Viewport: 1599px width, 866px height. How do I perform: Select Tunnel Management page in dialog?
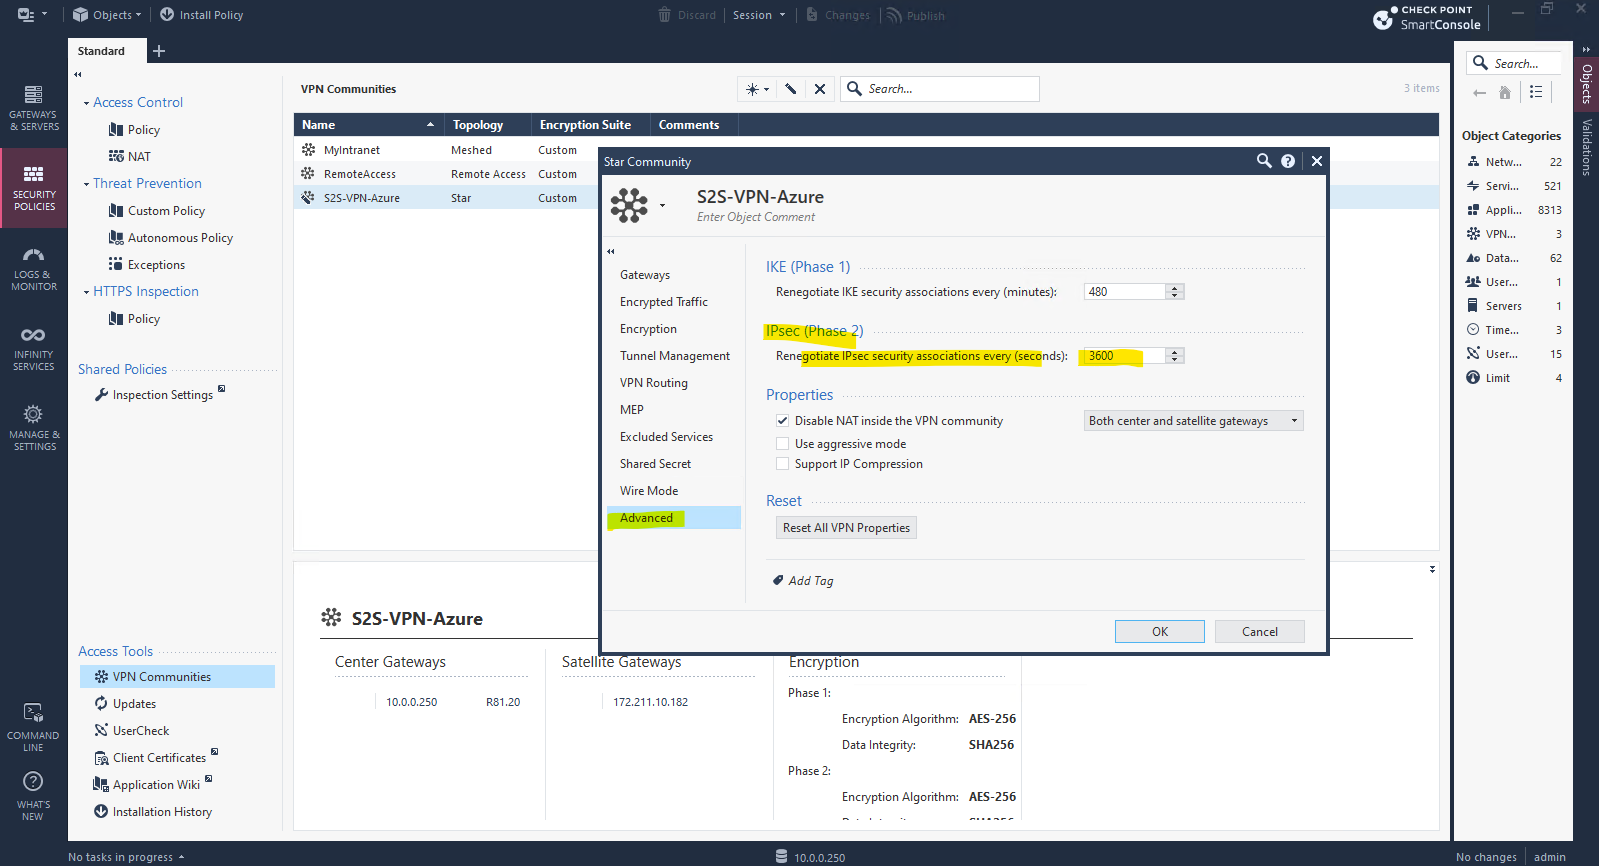tap(675, 356)
